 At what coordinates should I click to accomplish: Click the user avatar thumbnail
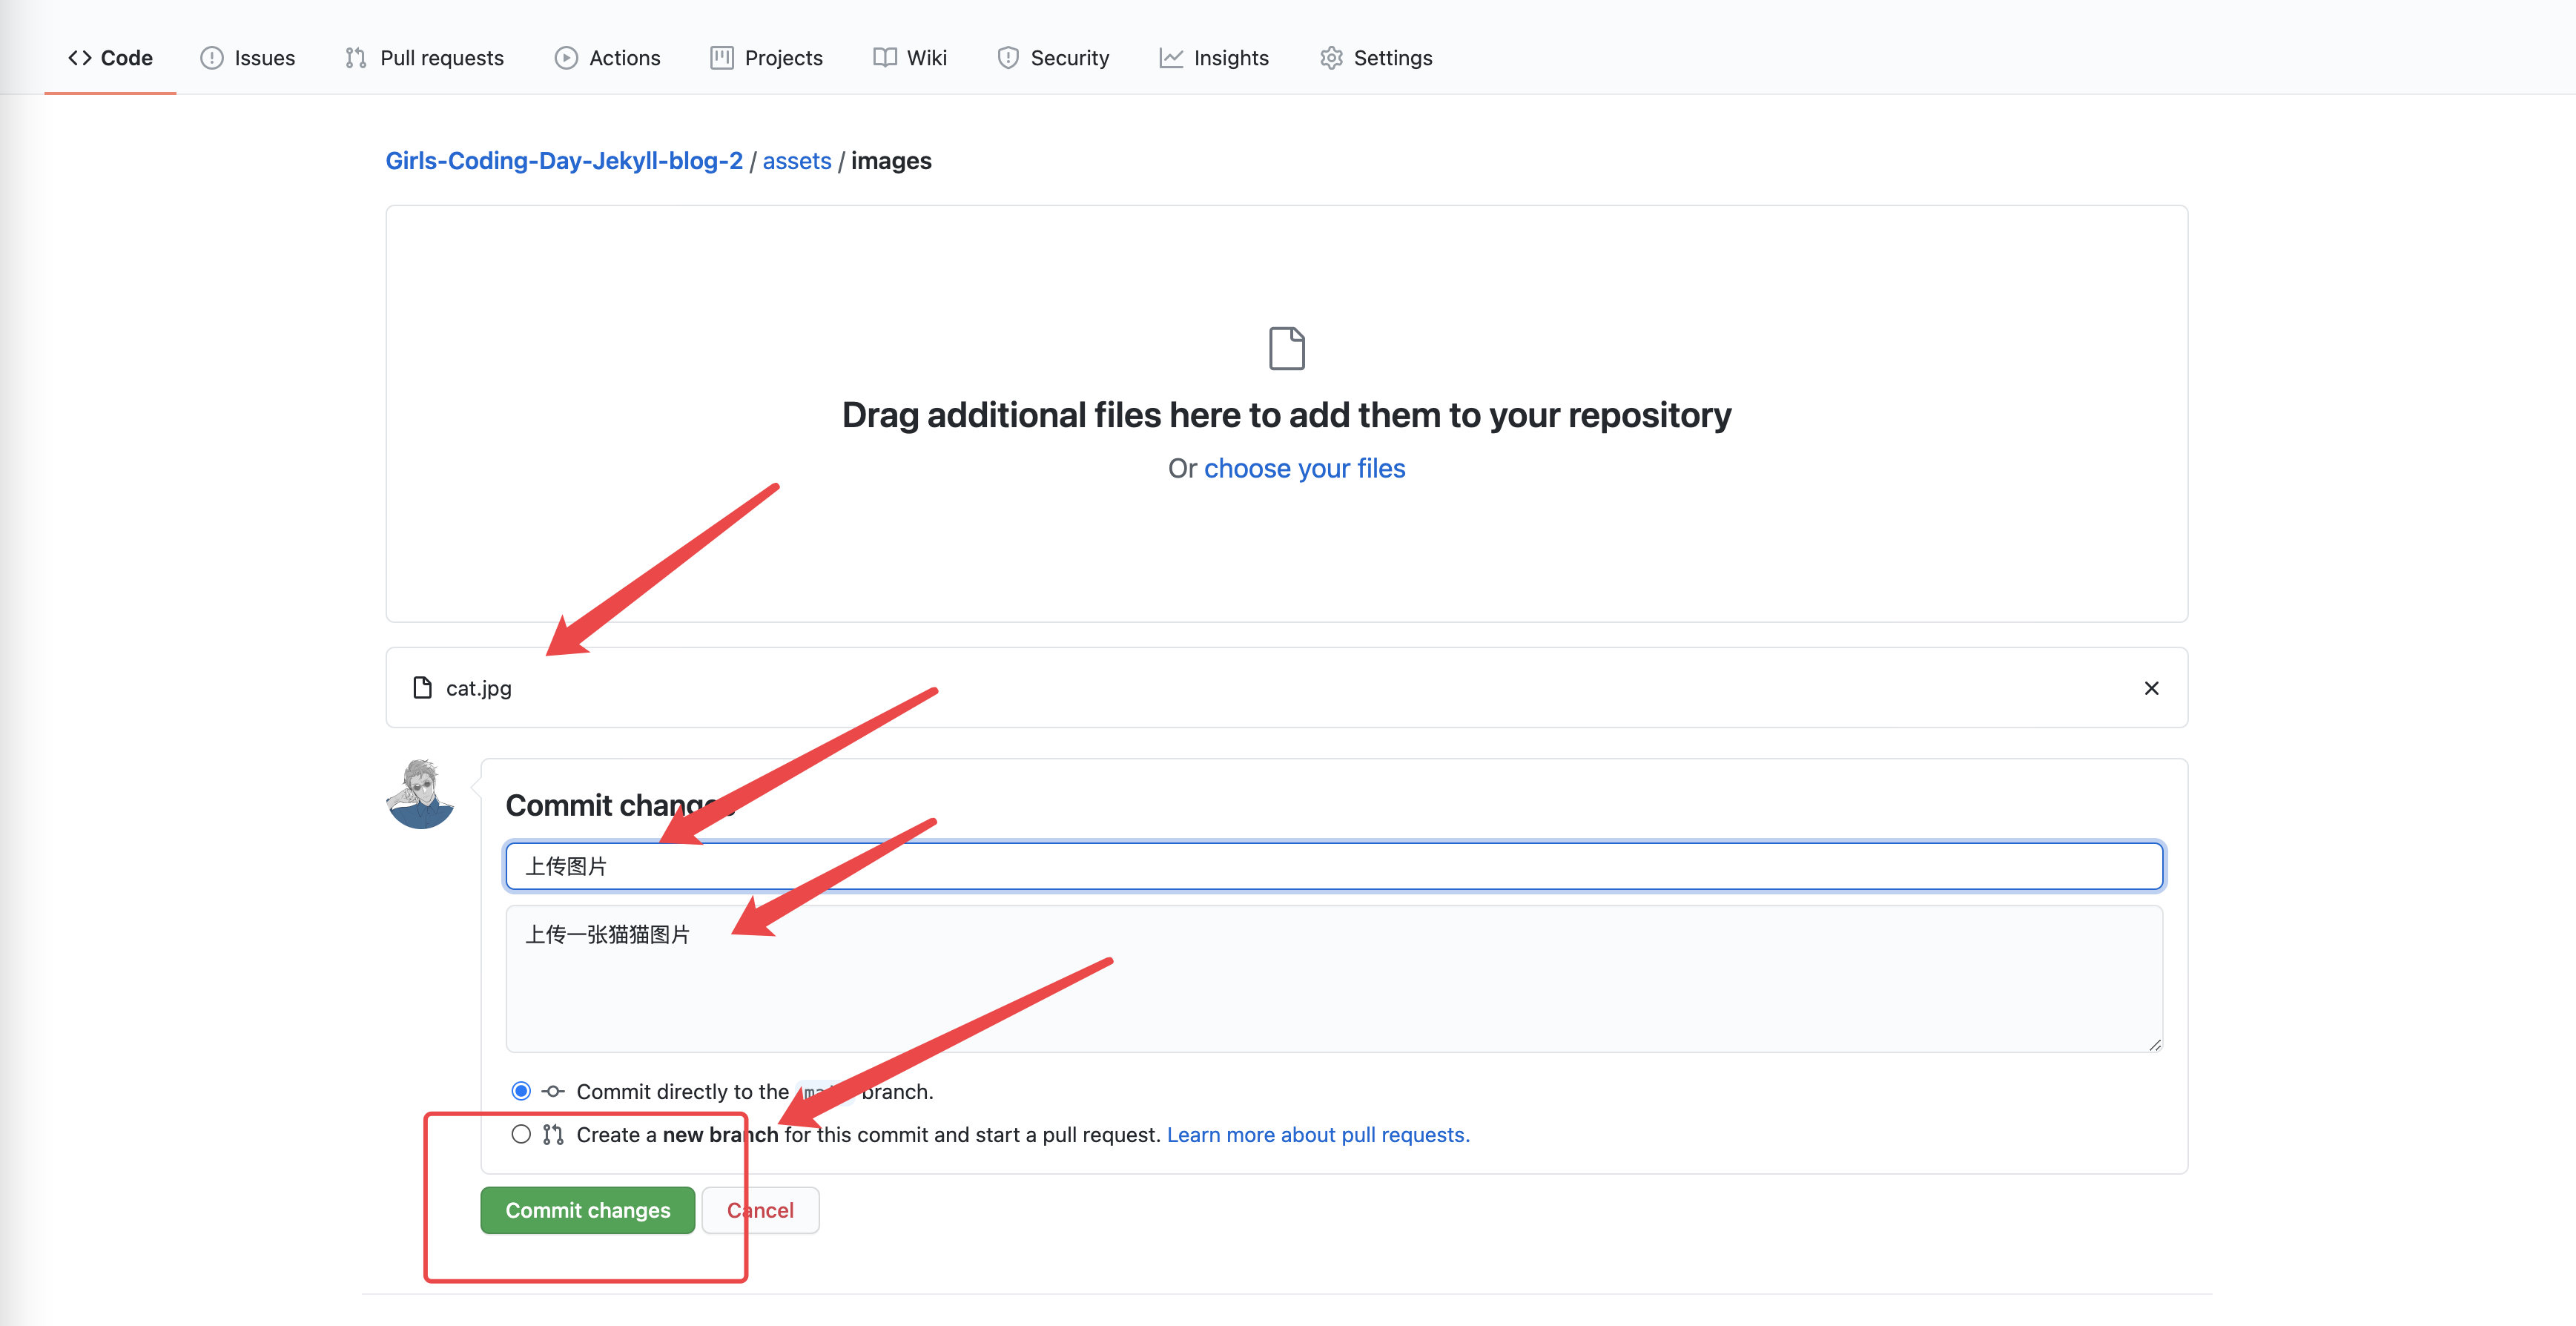click(x=421, y=794)
